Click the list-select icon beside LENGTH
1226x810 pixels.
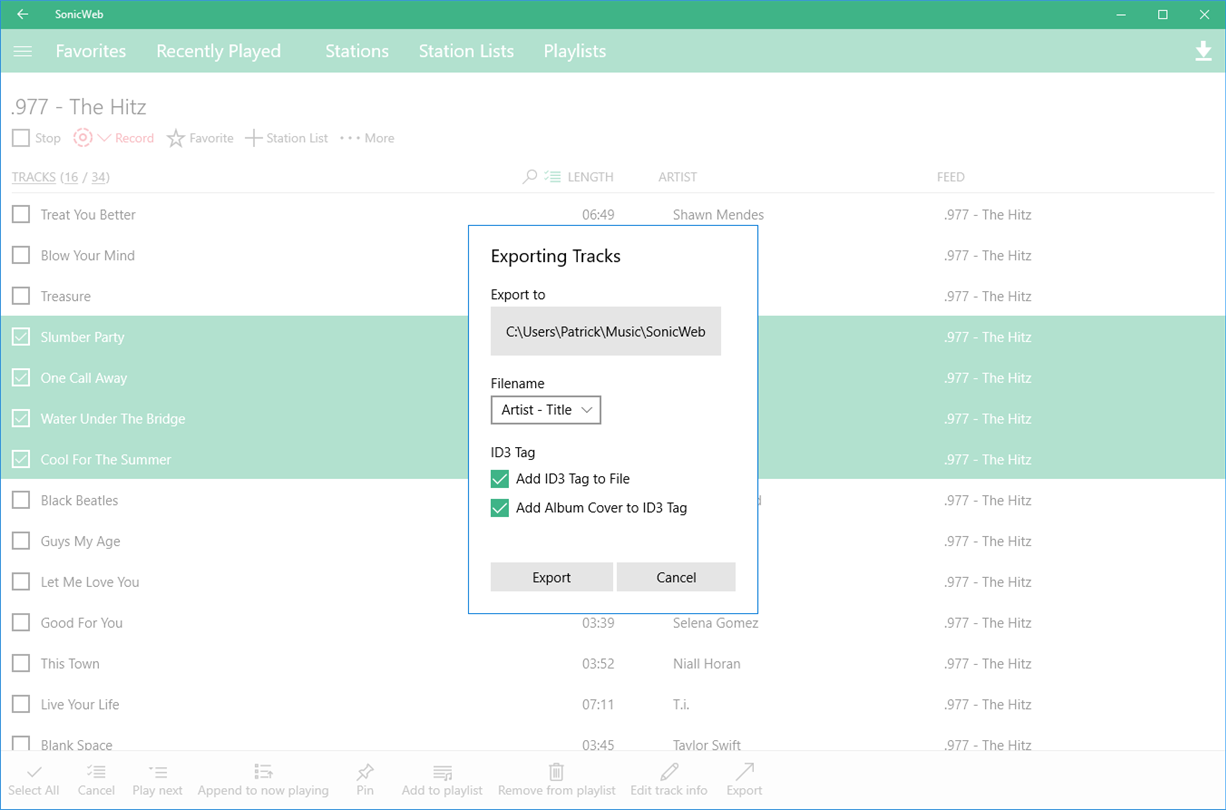553,177
